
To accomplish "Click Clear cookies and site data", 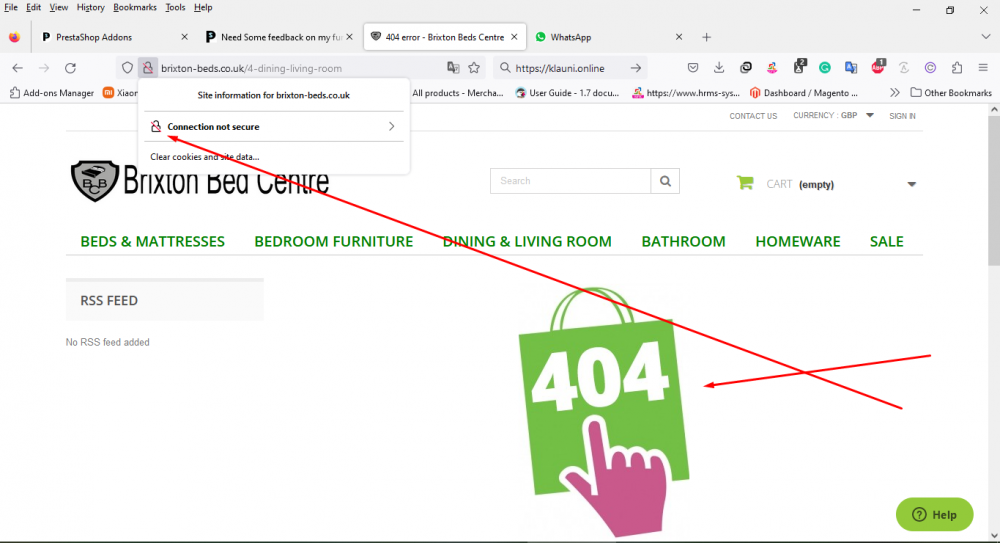I will click(205, 156).
